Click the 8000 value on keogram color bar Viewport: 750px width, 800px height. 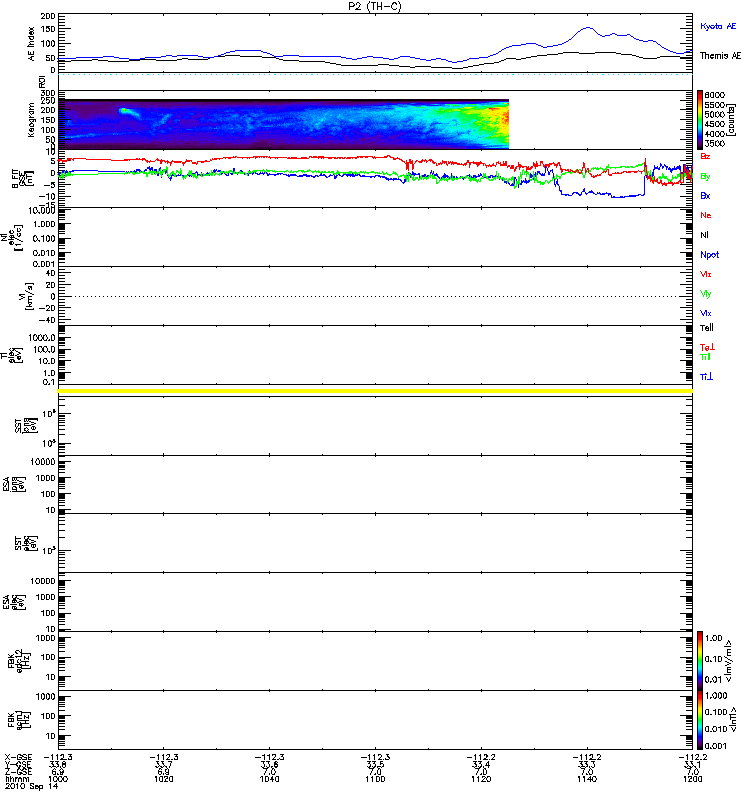click(714, 95)
